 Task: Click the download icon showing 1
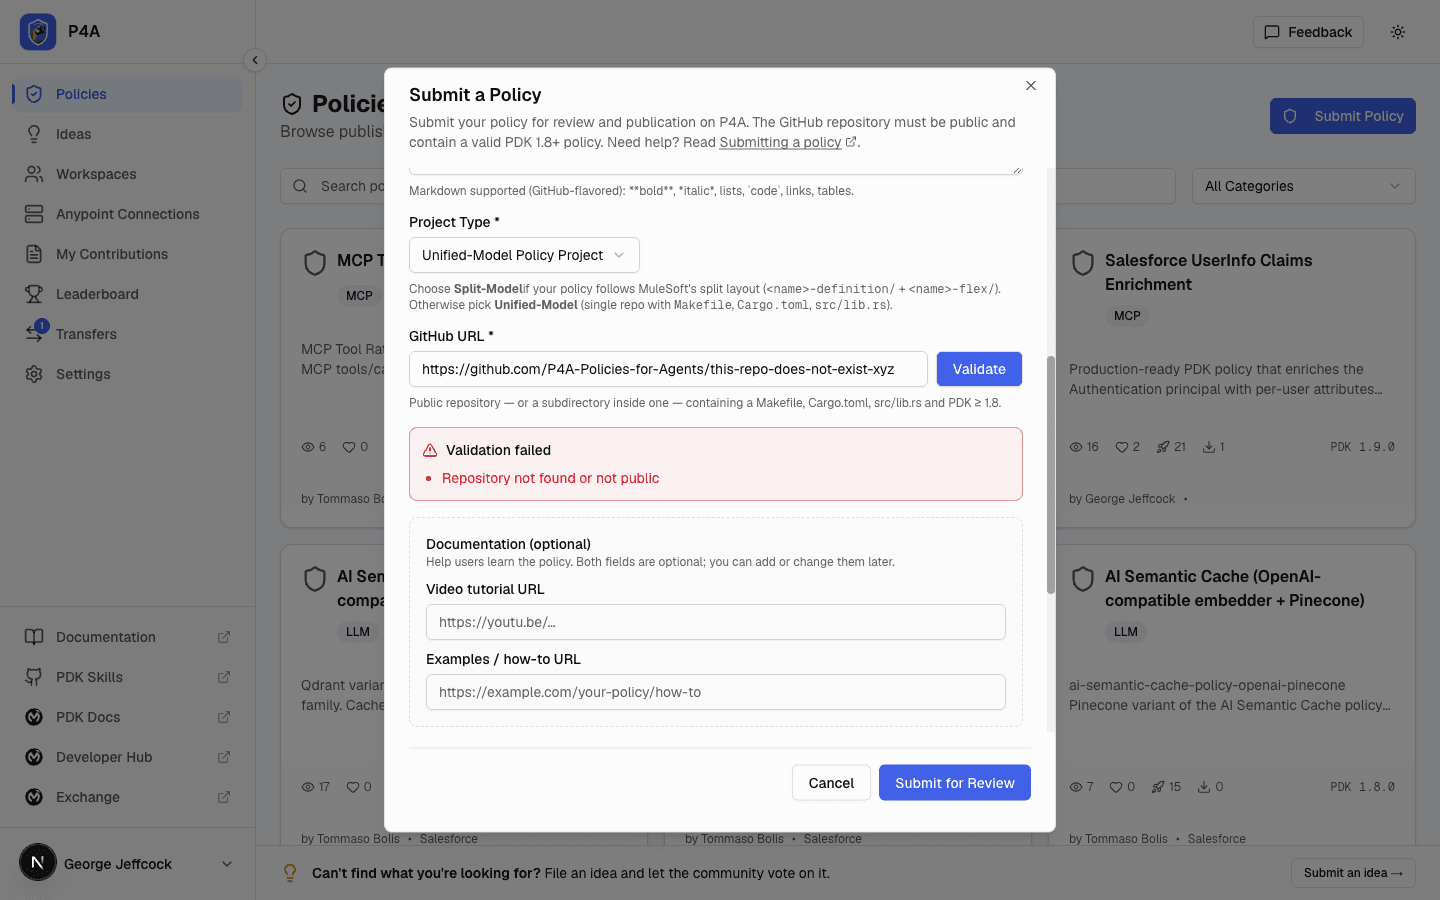1209,447
